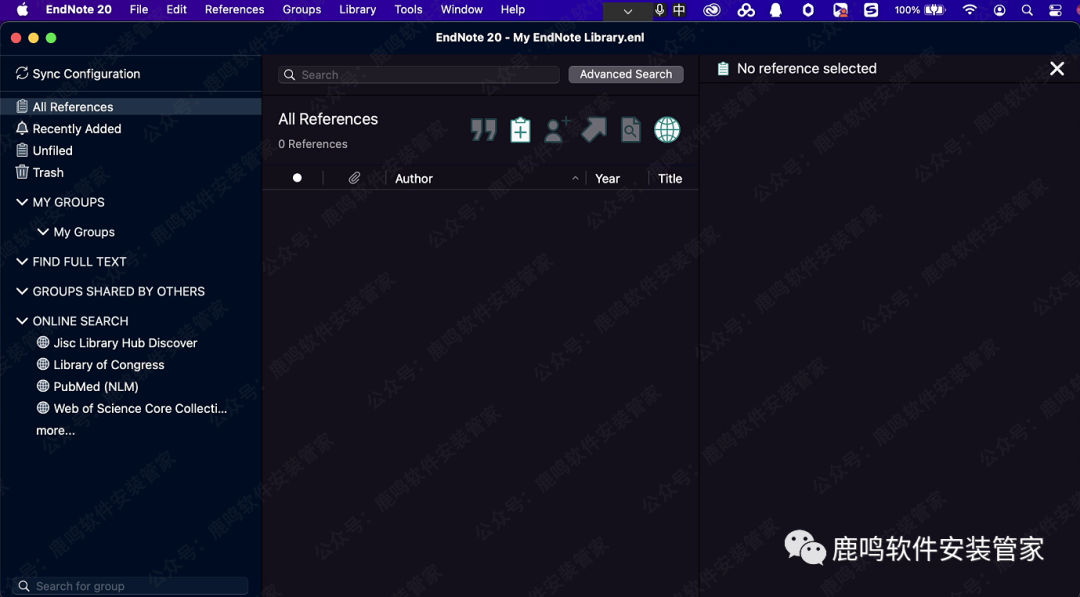Open the online search globe icon
Screen dimensions: 1080x597
point(667,130)
